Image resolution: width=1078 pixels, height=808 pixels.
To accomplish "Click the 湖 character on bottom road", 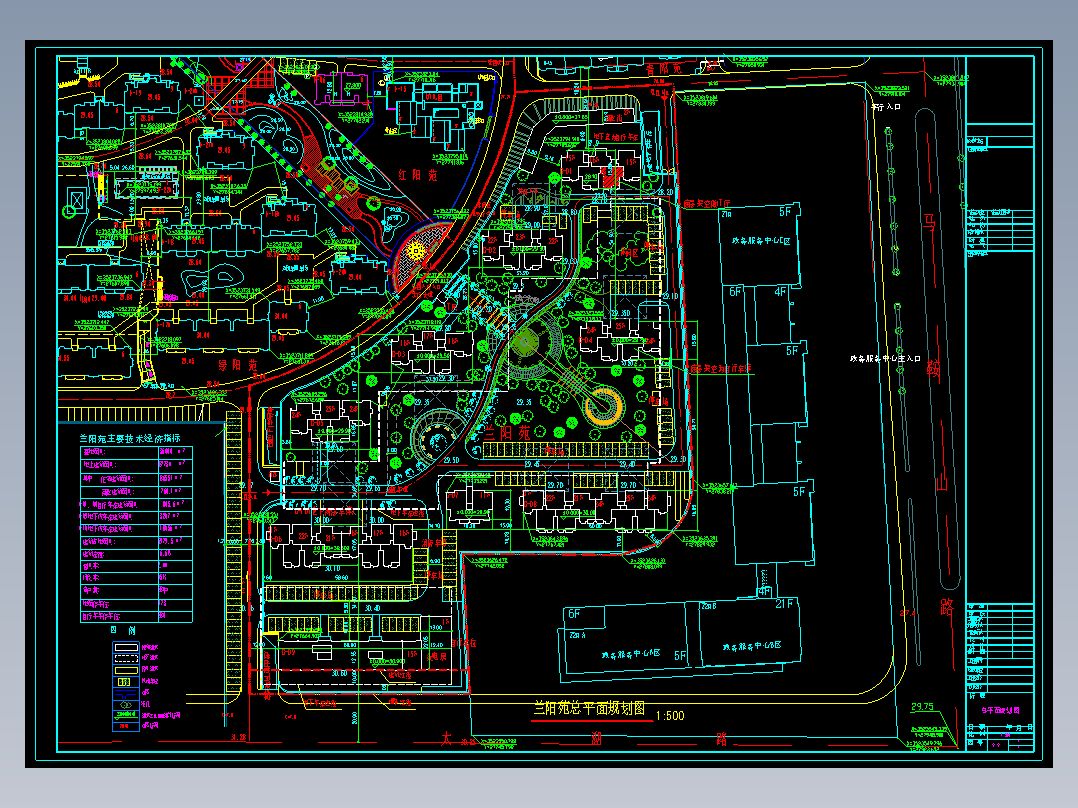I will pyautogui.click(x=596, y=739).
